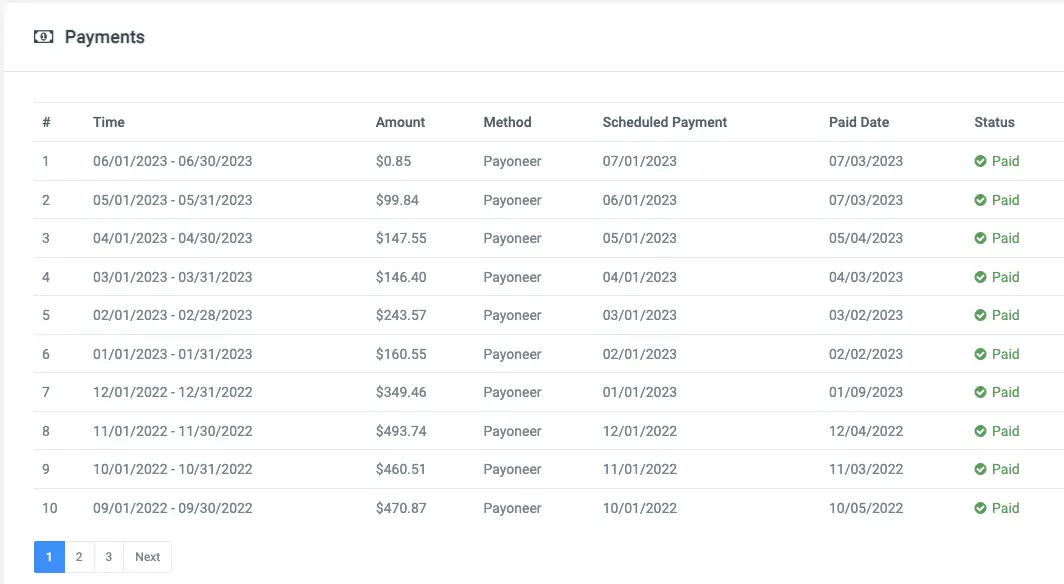
Task: Click the Paid check icon for $493.74 payment
Action: click(x=981, y=431)
